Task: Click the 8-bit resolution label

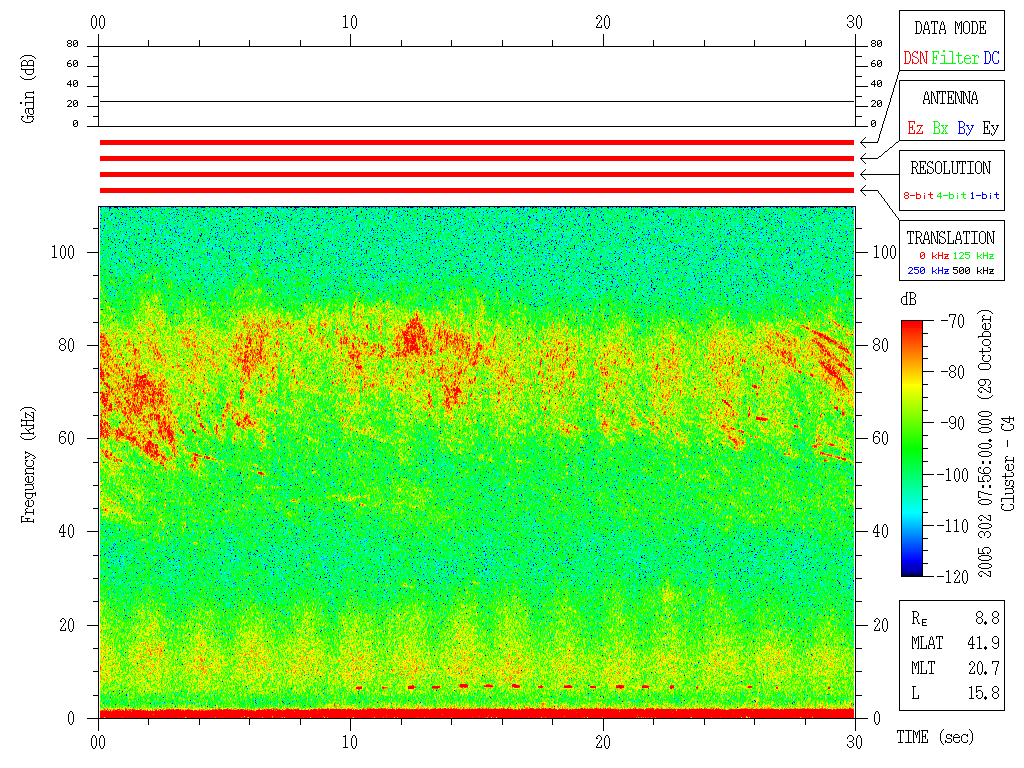Action: [918, 196]
